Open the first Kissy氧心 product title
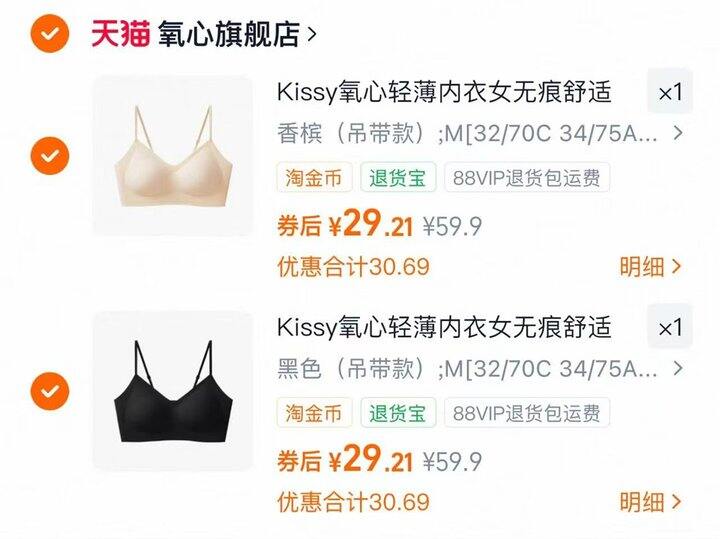This screenshot has width=720, height=539. tap(444, 92)
